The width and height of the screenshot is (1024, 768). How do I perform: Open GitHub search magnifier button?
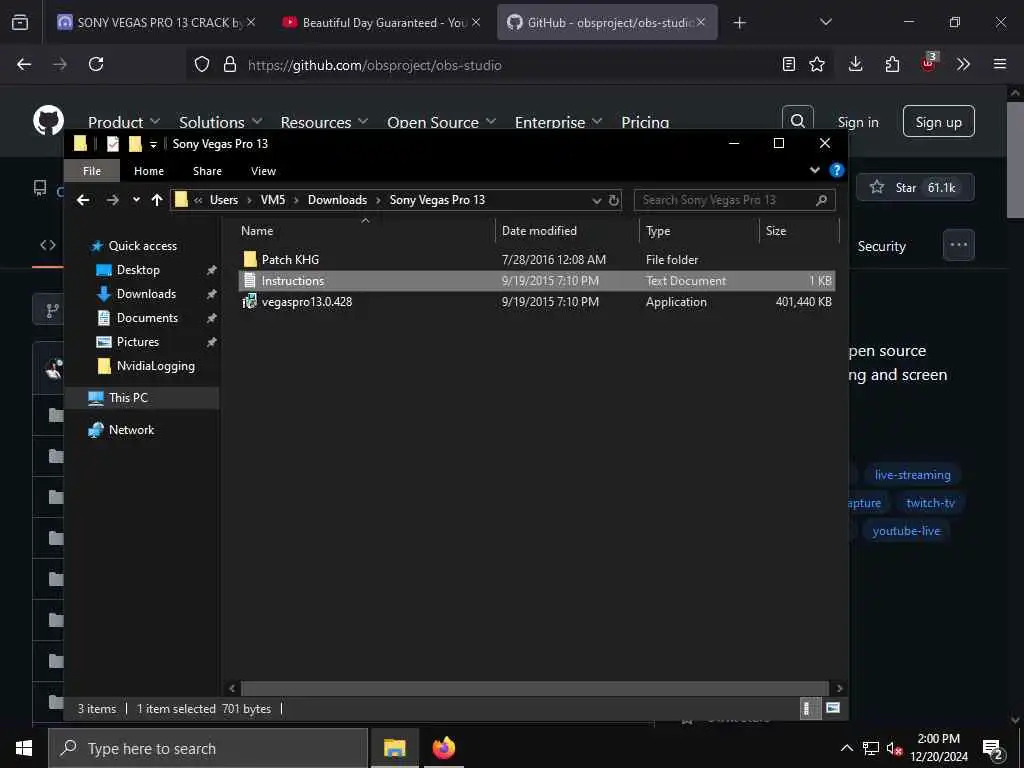(797, 121)
